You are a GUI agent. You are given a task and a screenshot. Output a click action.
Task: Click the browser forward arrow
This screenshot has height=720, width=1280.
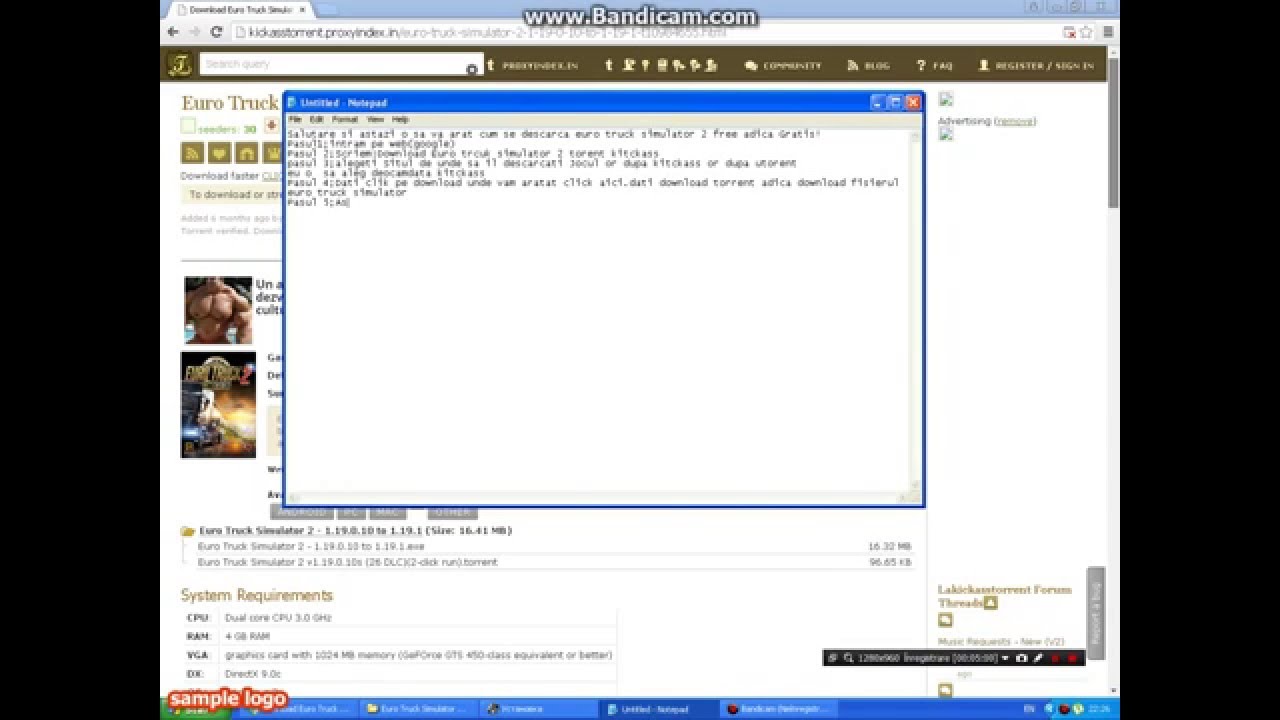click(195, 32)
